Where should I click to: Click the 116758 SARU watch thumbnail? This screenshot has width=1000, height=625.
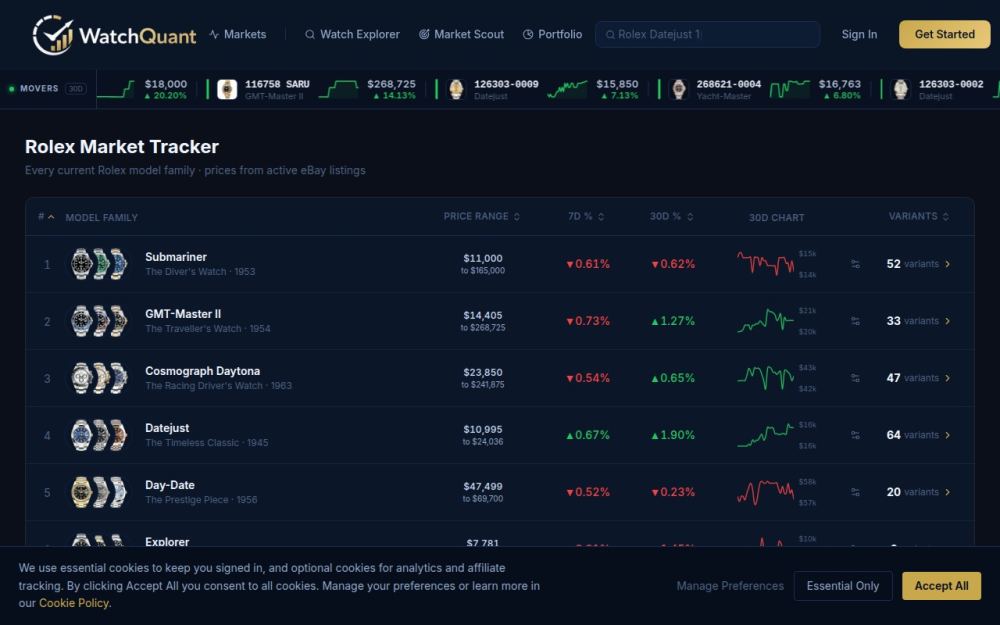(227, 89)
